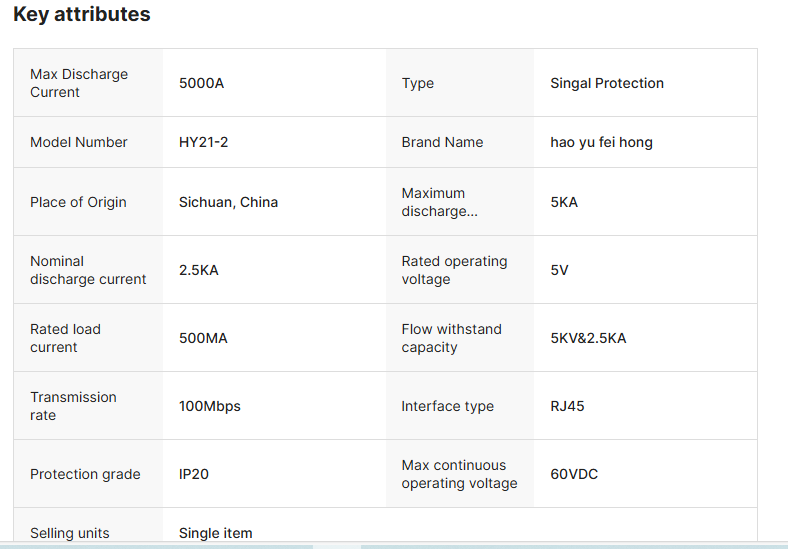Click the hao yu fei hong brand value
This screenshot has height=549, width=788.
[601, 142]
